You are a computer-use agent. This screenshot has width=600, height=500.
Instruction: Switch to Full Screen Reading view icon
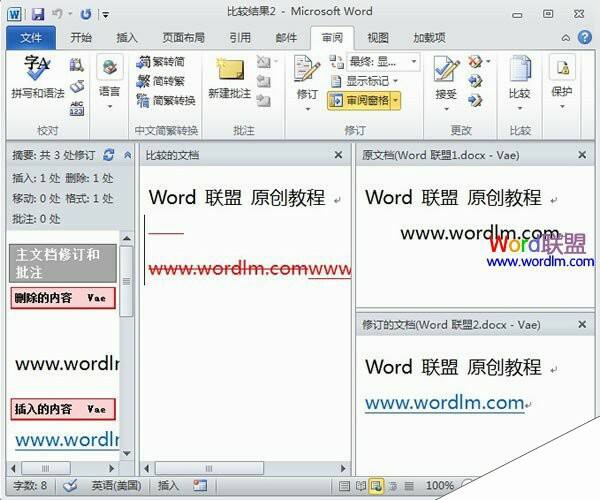tap(360, 486)
